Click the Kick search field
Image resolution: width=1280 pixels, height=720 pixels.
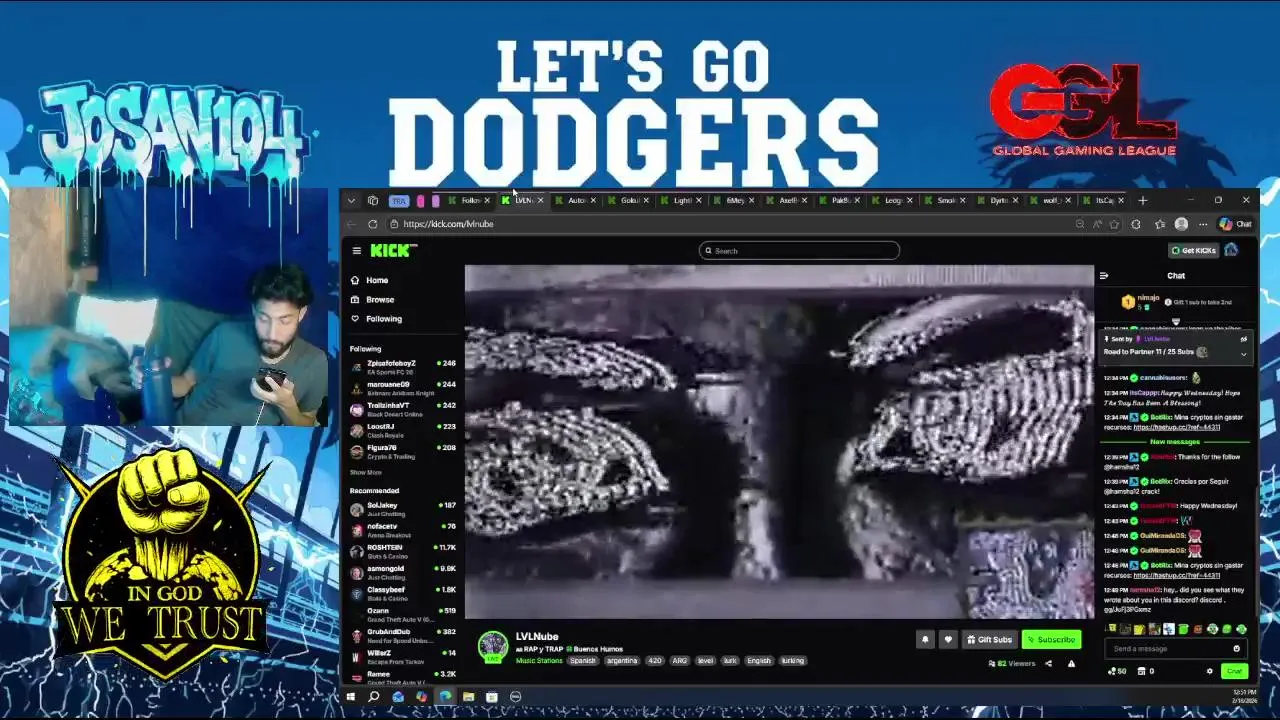point(799,251)
